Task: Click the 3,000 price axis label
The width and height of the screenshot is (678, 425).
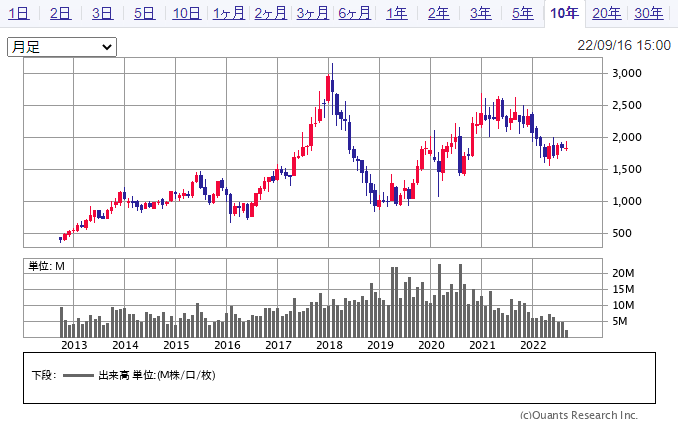Action: [x=627, y=73]
